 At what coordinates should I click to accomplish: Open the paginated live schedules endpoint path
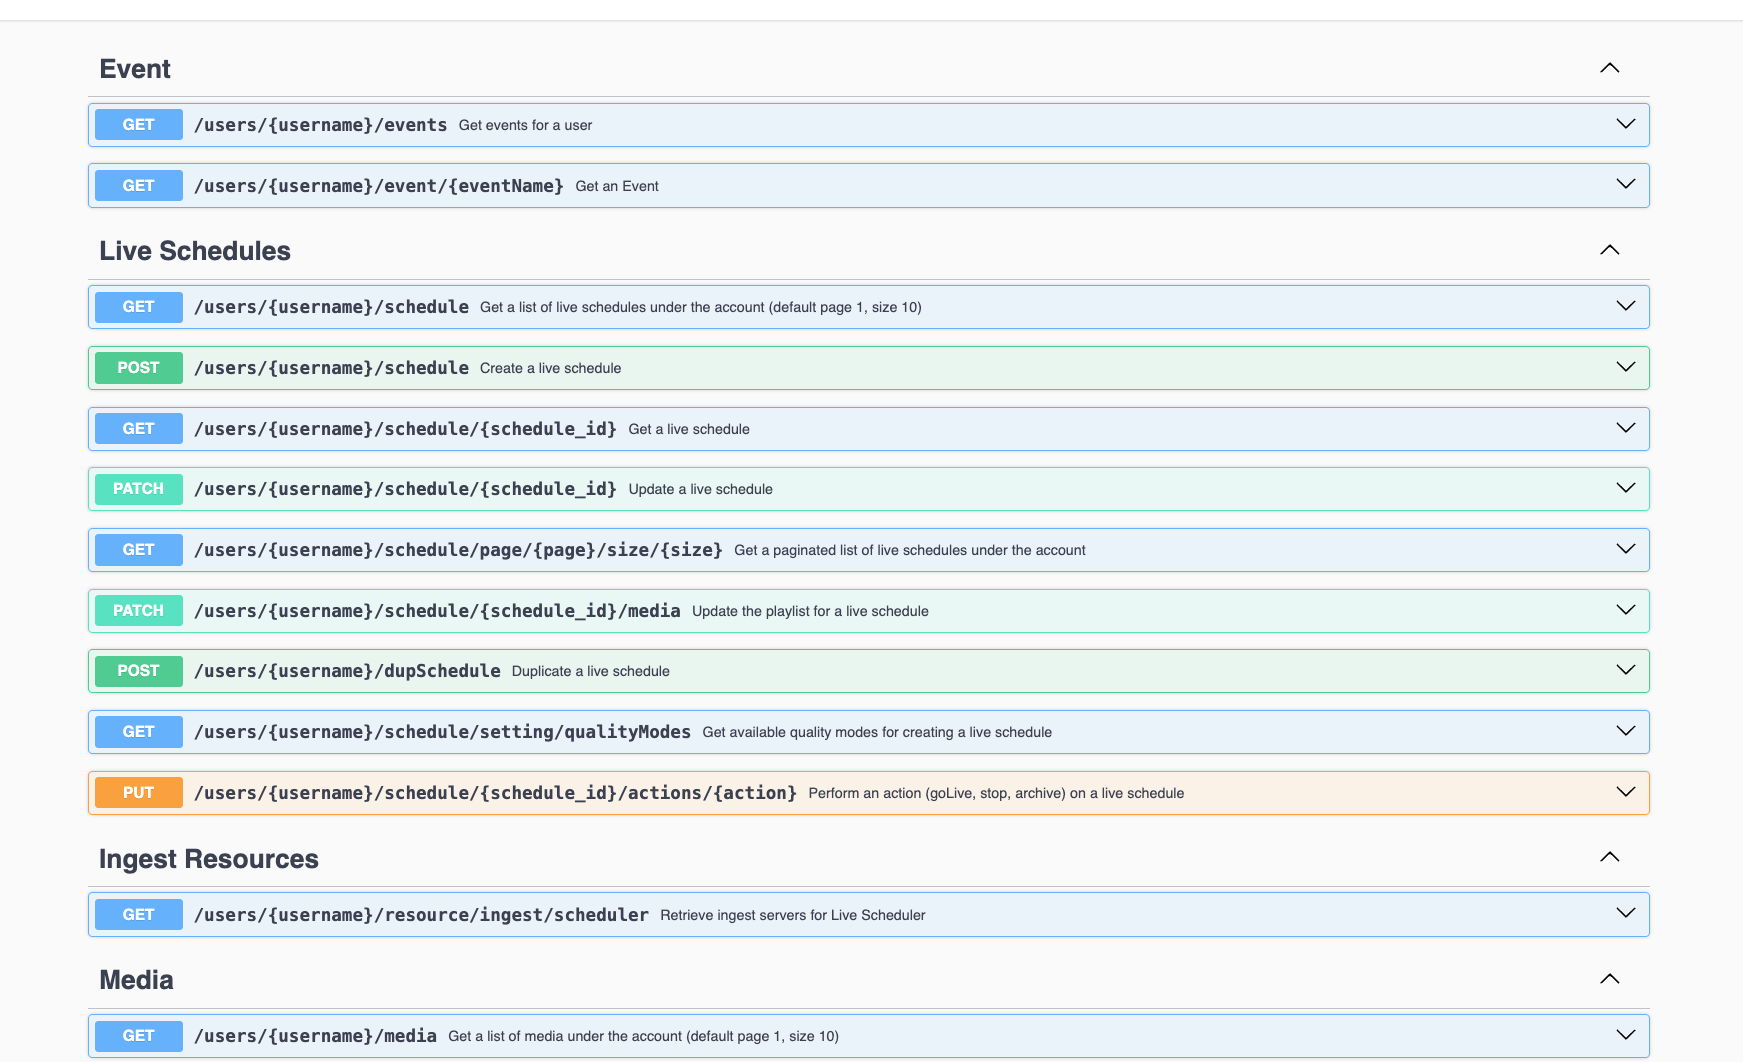point(458,550)
